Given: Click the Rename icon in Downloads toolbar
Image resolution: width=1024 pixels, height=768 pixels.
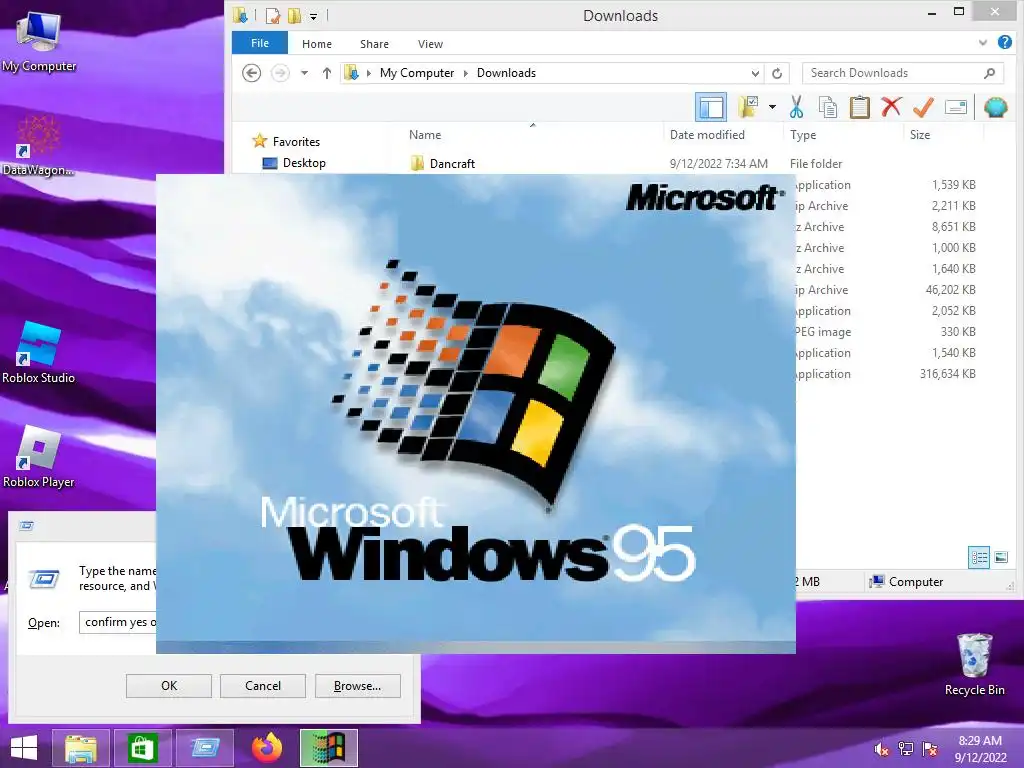Looking at the screenshot, I should (955, 107).
